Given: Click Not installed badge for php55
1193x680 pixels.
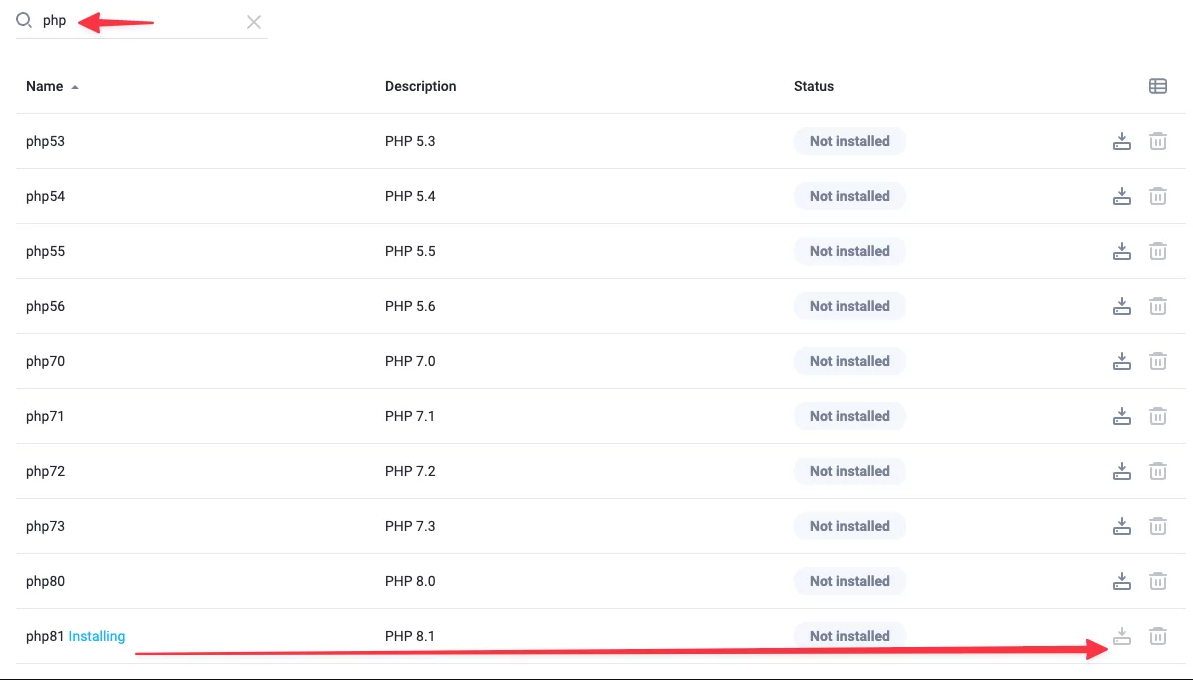Looking at the screenshot, I should coord(850,251).
